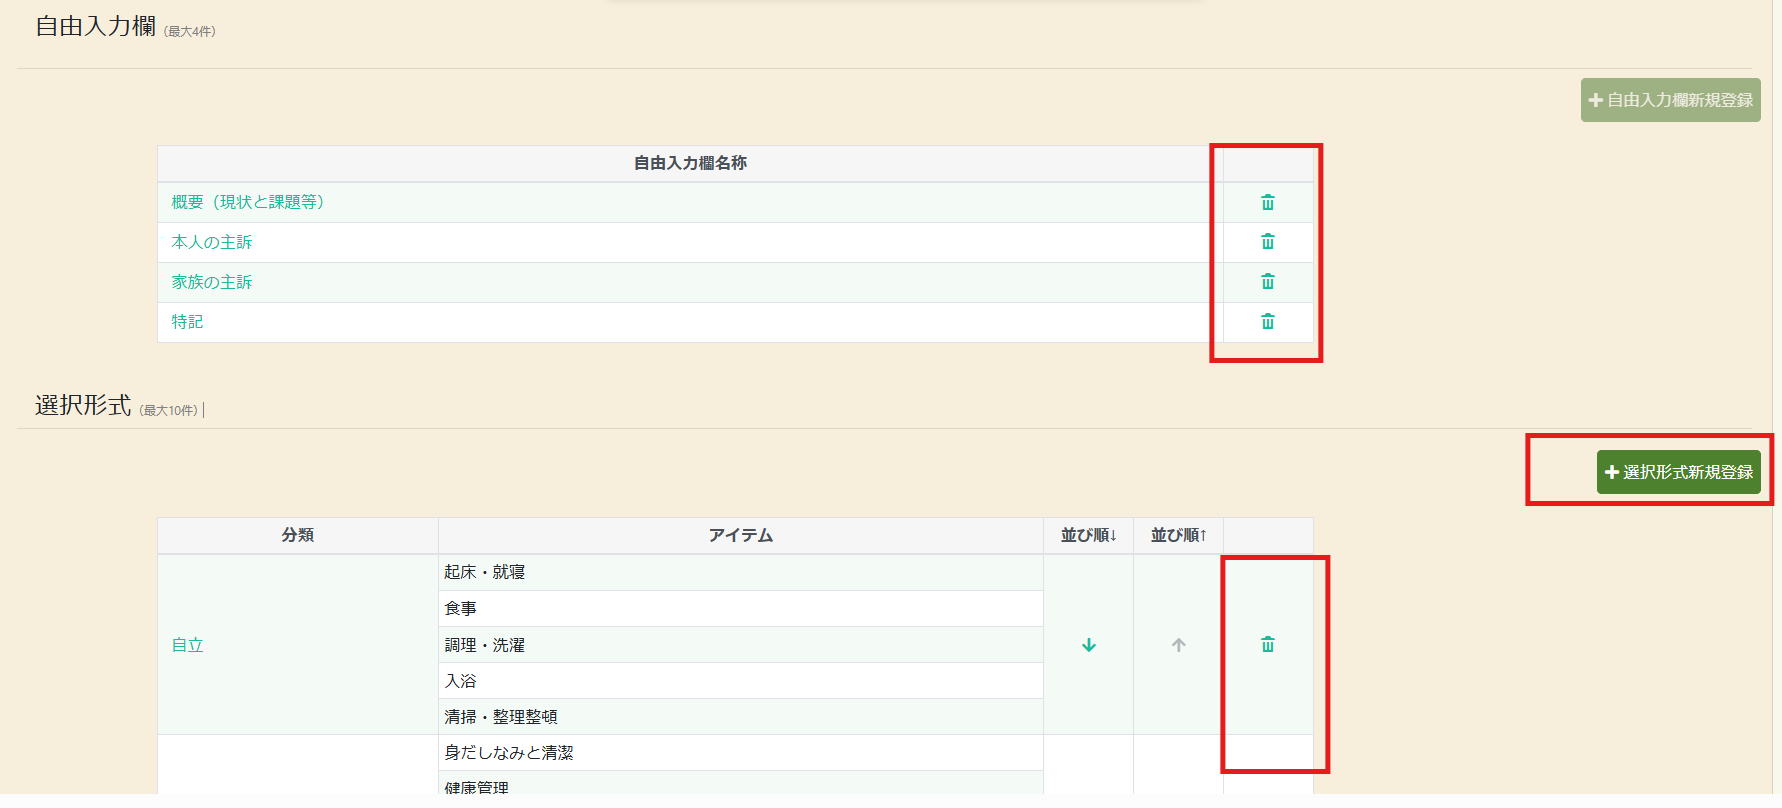Remove 家族の主訴 using its trash icon
The image size is (1782, 808).
point(1267,282)
